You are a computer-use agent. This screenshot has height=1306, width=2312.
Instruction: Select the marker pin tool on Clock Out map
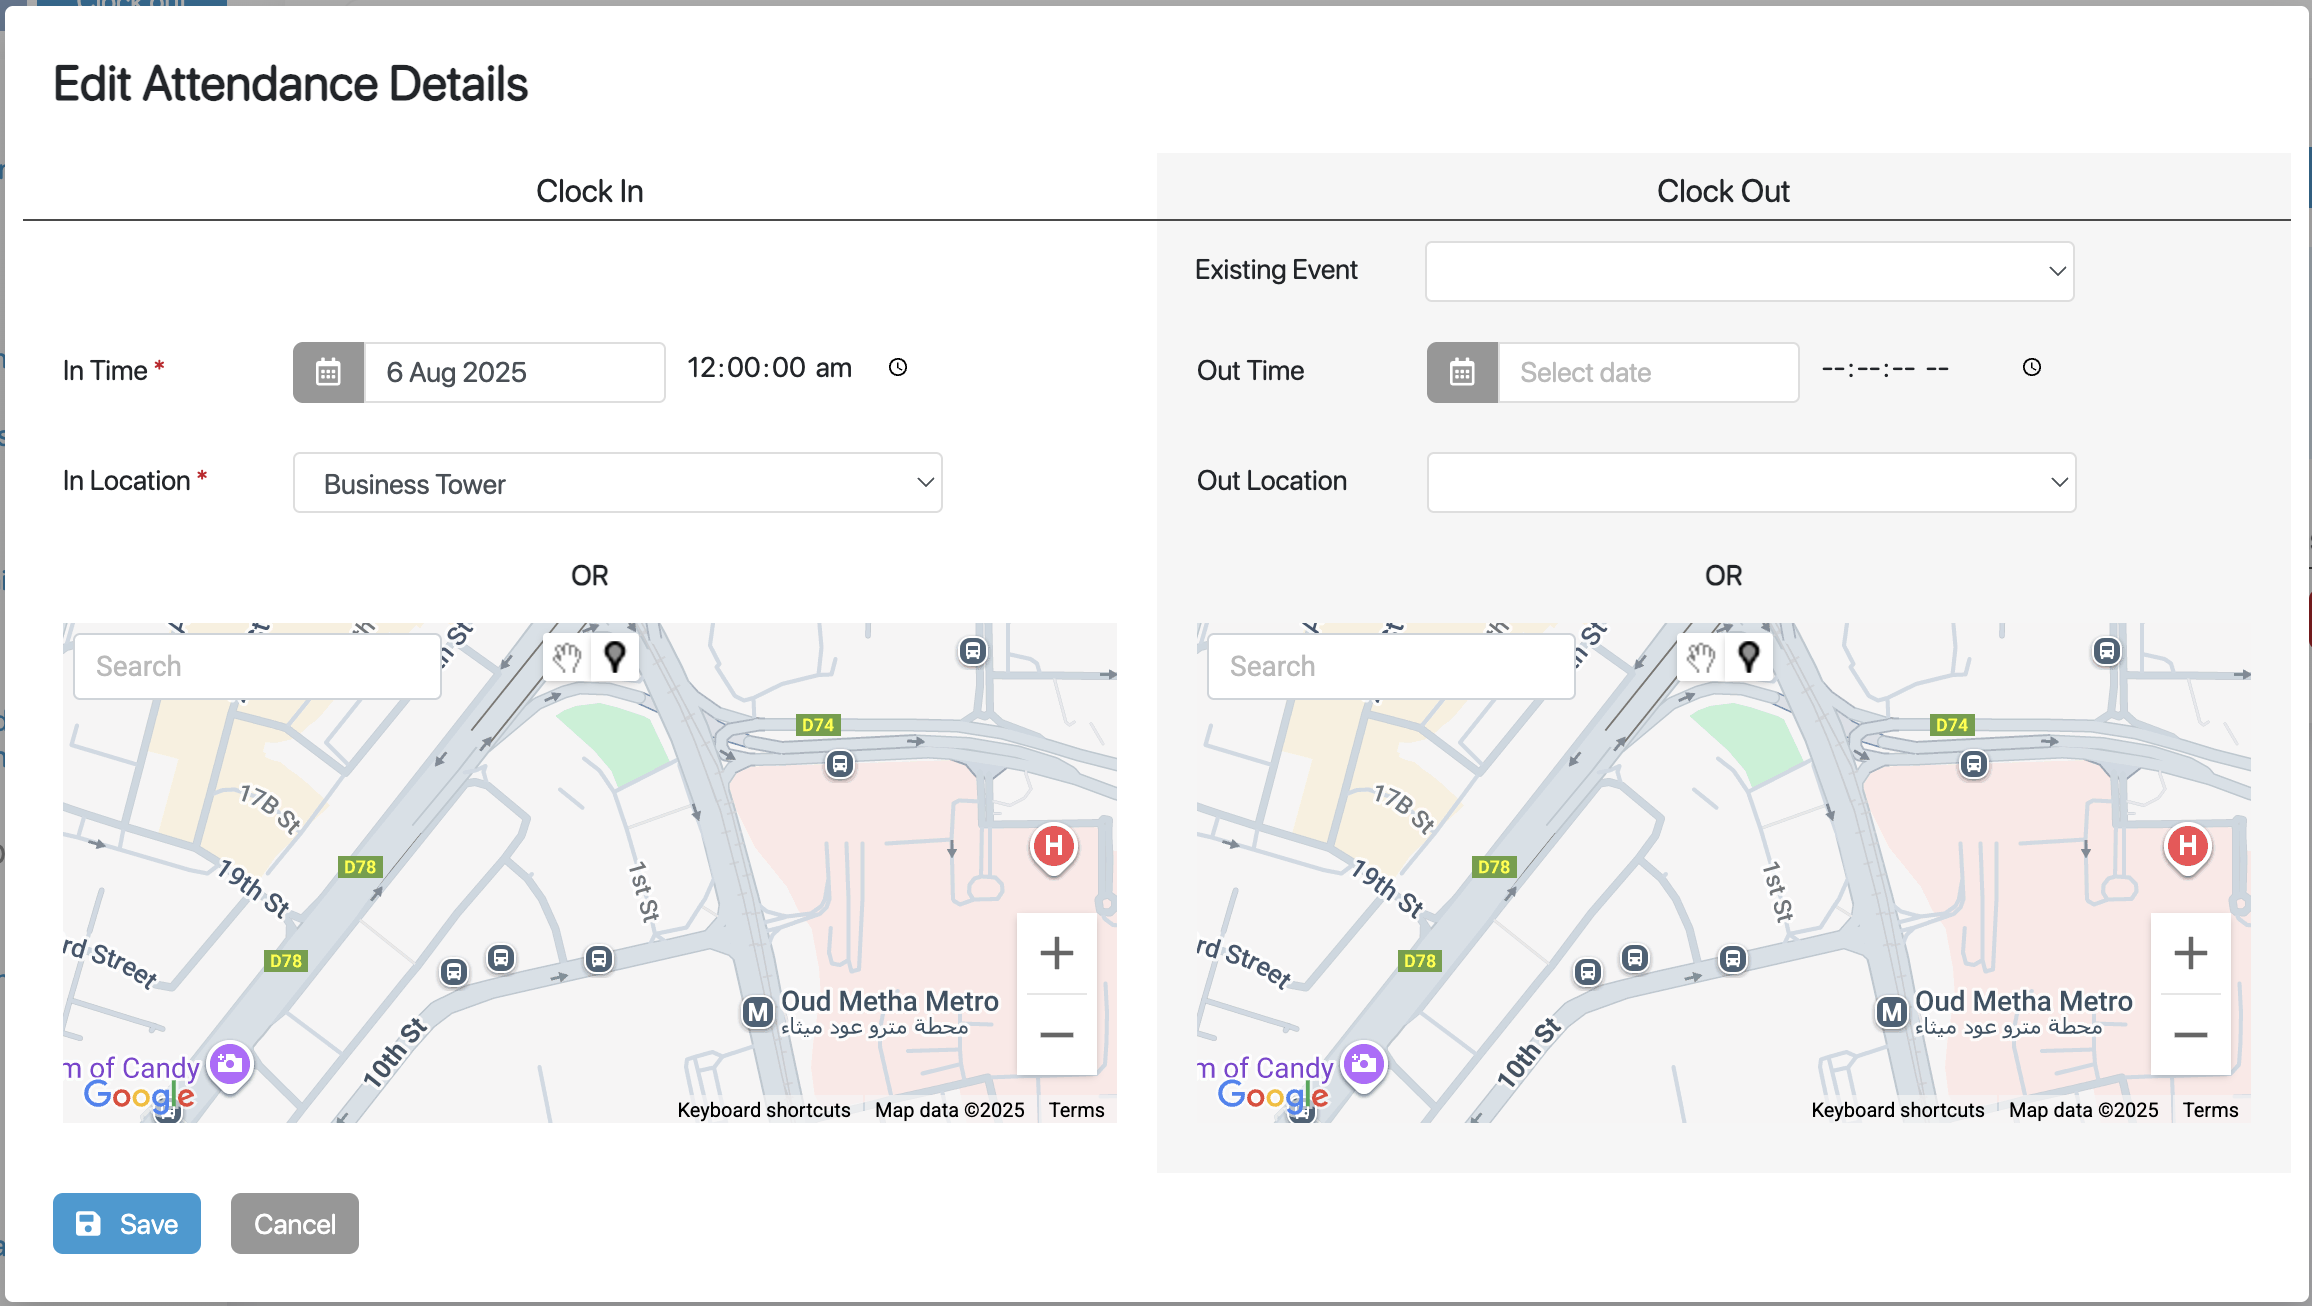[1749, 657]
